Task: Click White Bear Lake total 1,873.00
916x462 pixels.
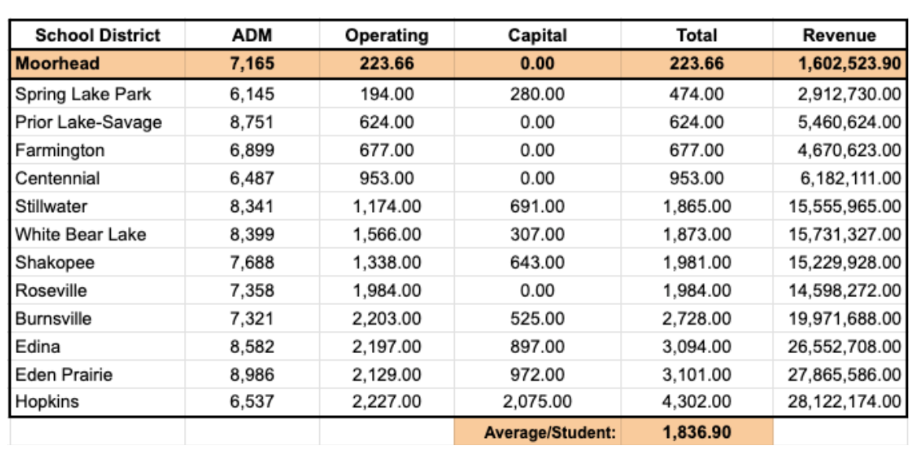Action: (x=696, y=234)
